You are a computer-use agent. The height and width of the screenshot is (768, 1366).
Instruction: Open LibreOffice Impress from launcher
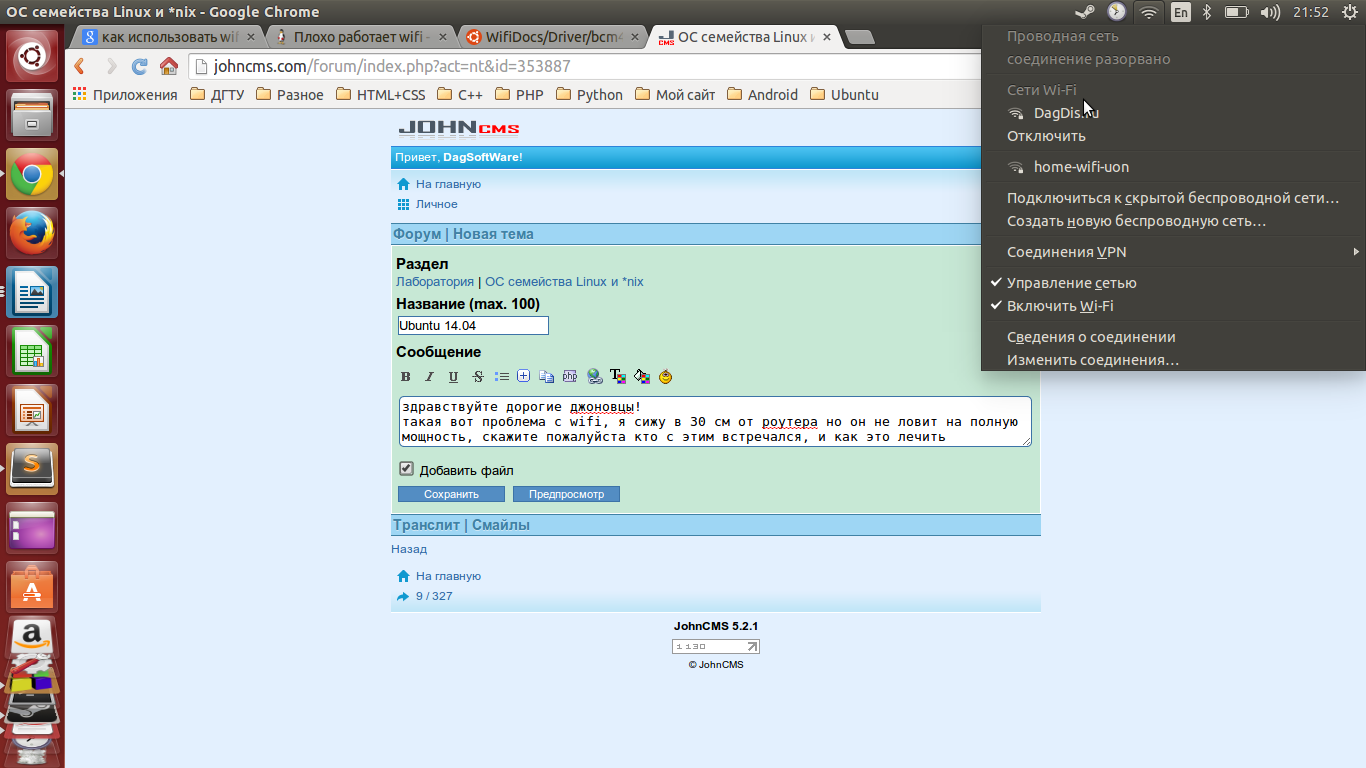32,409
